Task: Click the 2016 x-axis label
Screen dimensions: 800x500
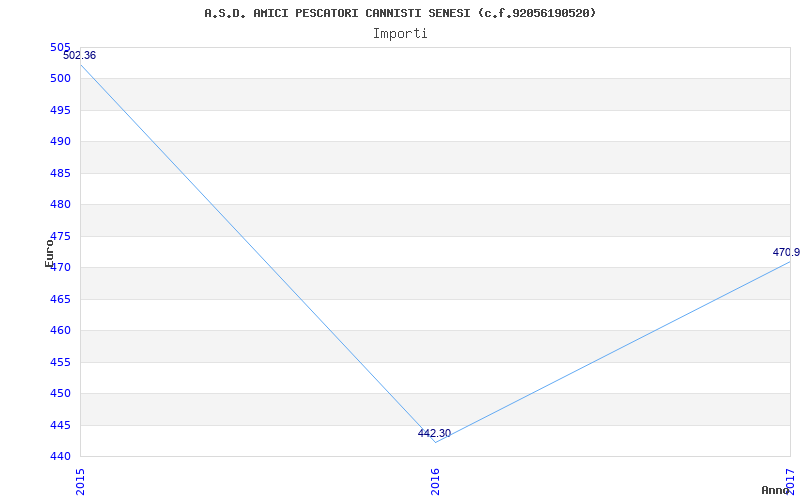Action: 435,482
